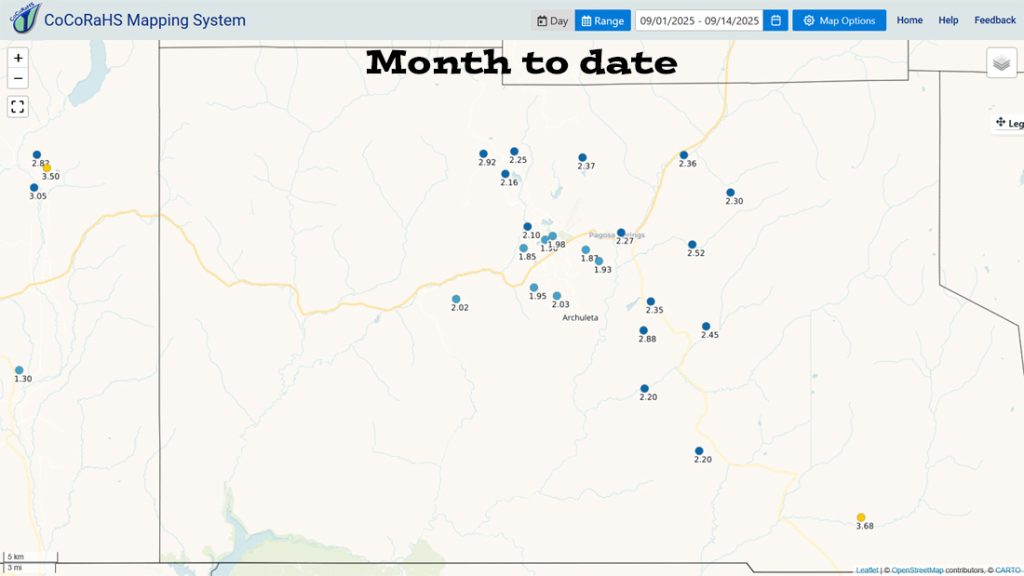Open the Feedback link

[x=995, y=20]
